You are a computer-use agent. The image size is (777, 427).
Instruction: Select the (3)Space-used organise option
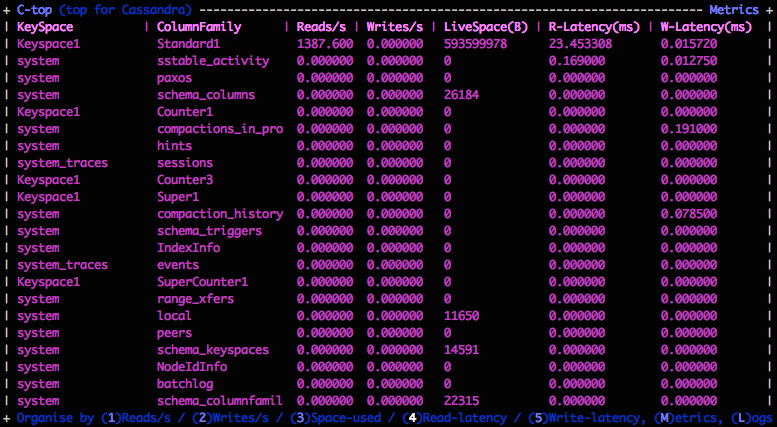[335, 418]
